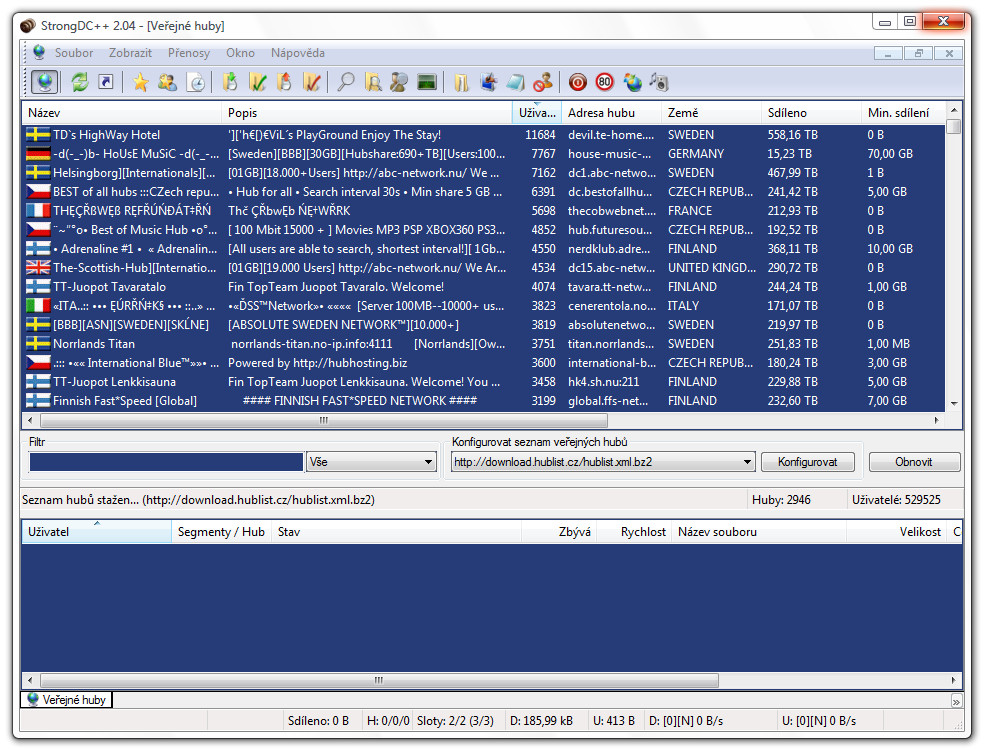The width and height of the screenshot is (985, 750).
Task: Toggle the user-with-prohibition-sign toolbar icon
Action: [x=543, y=82]
